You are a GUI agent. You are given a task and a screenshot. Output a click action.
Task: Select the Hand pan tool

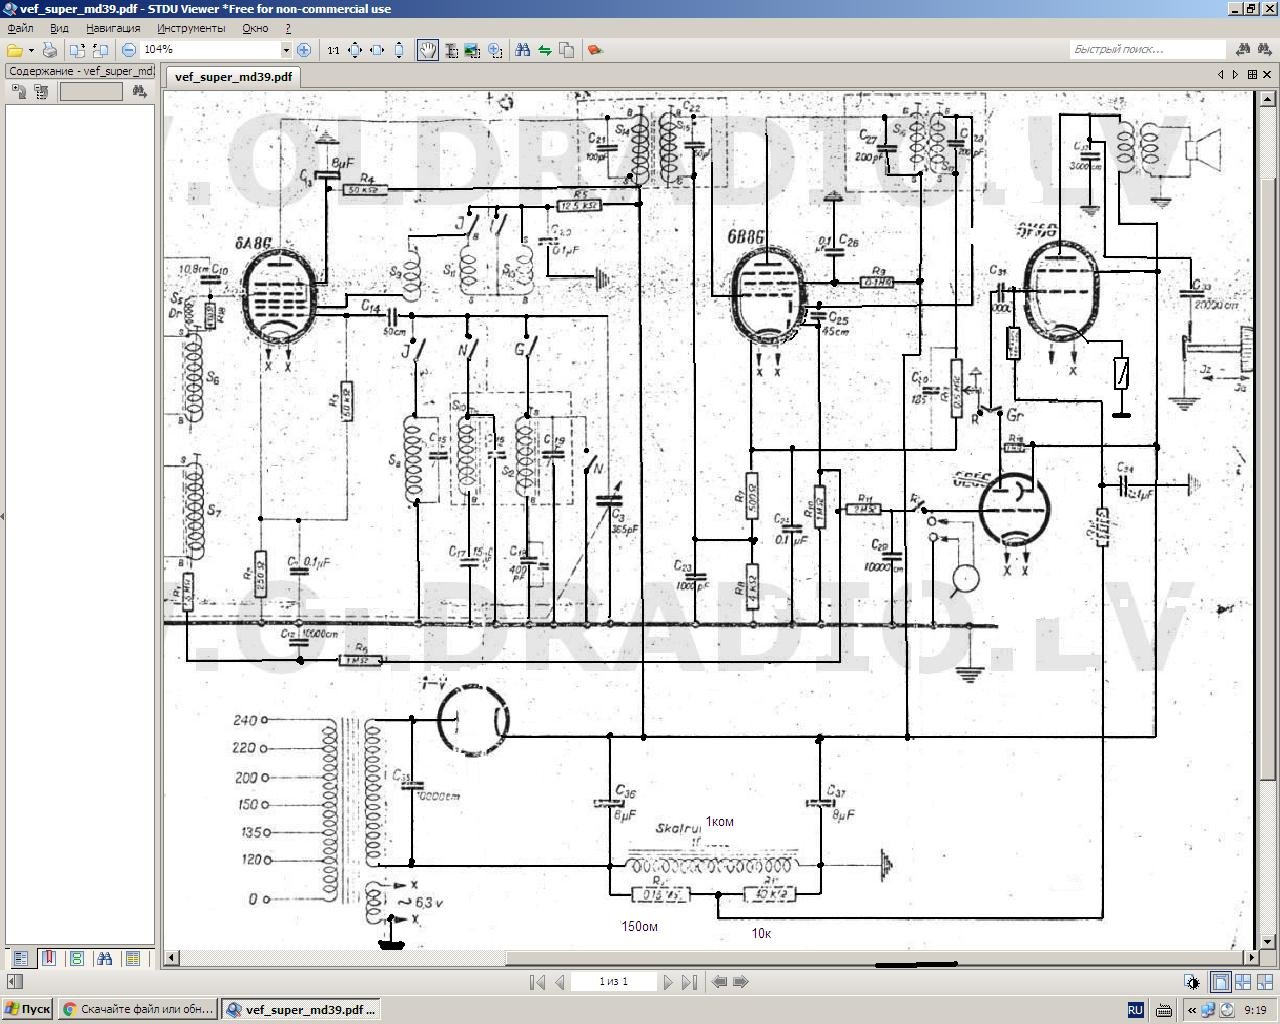click(427, 50)
